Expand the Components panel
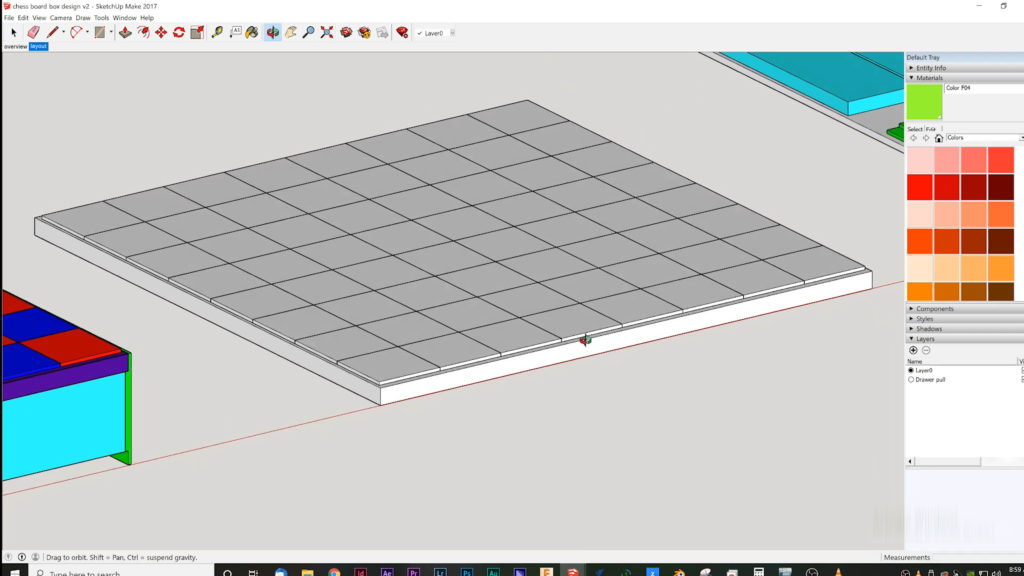1024x576 pixels. click(964, 309)
